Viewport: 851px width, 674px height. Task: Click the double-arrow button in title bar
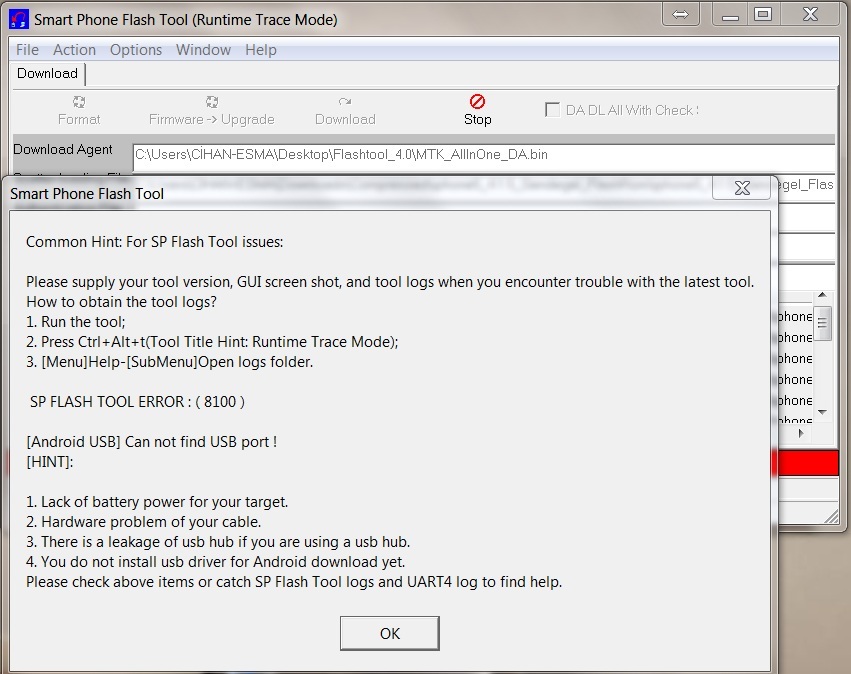coord(680,14)
